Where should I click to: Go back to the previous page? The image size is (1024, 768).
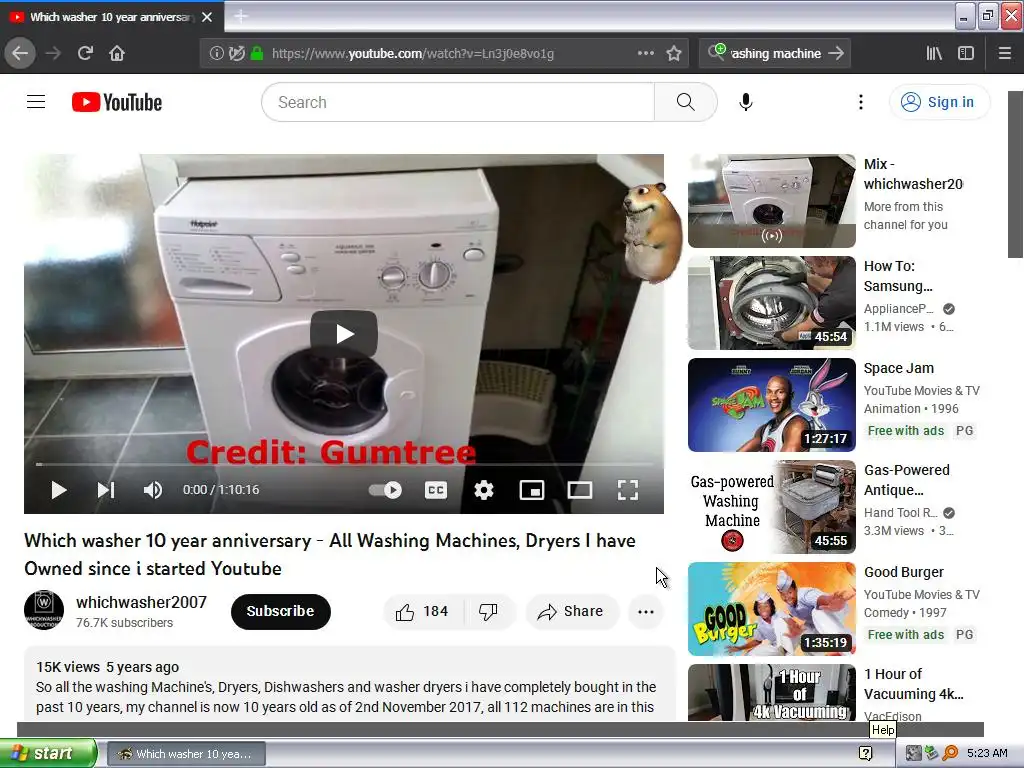[x=20, y=53]
